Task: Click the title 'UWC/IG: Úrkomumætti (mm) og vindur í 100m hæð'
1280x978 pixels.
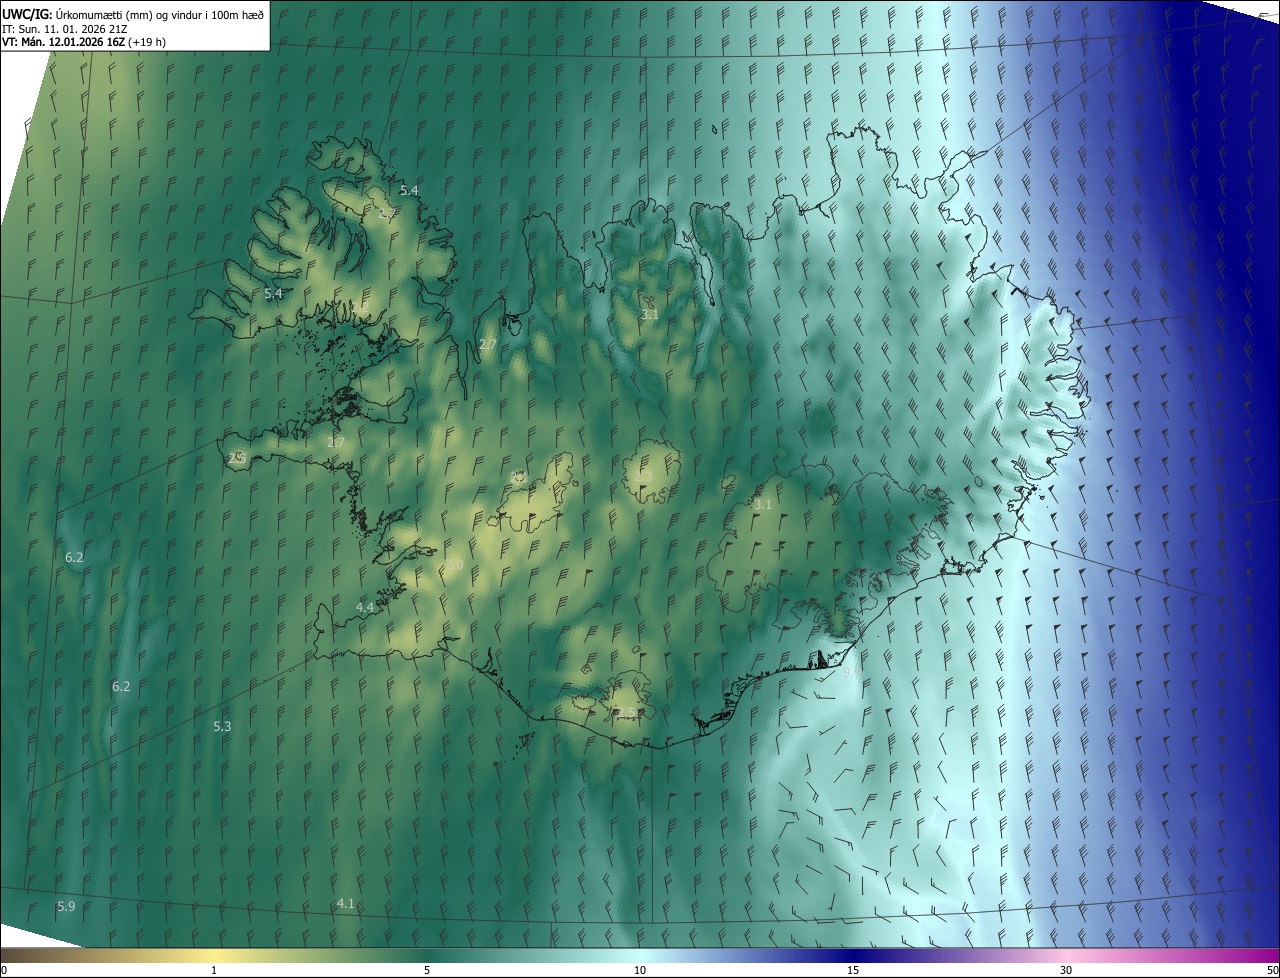Action: coord(133,13)
